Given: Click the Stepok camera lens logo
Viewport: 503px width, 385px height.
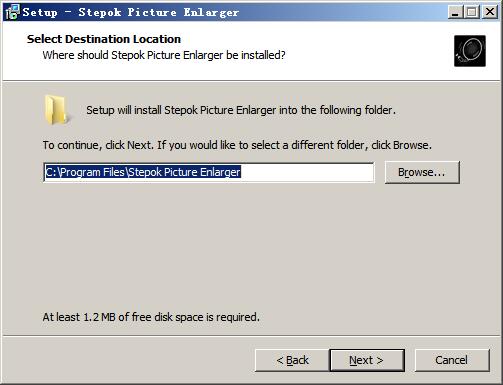Looking at the screenshot, I should click(470, 51).
